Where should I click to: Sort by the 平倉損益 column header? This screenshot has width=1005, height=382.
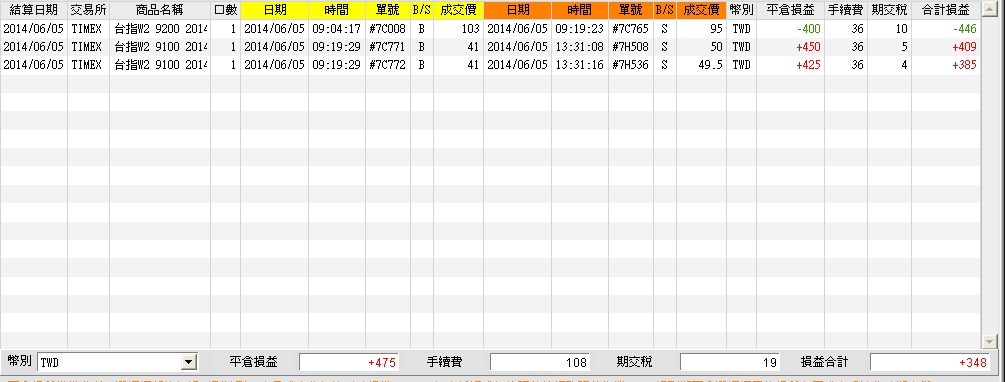tap(790, 10)
